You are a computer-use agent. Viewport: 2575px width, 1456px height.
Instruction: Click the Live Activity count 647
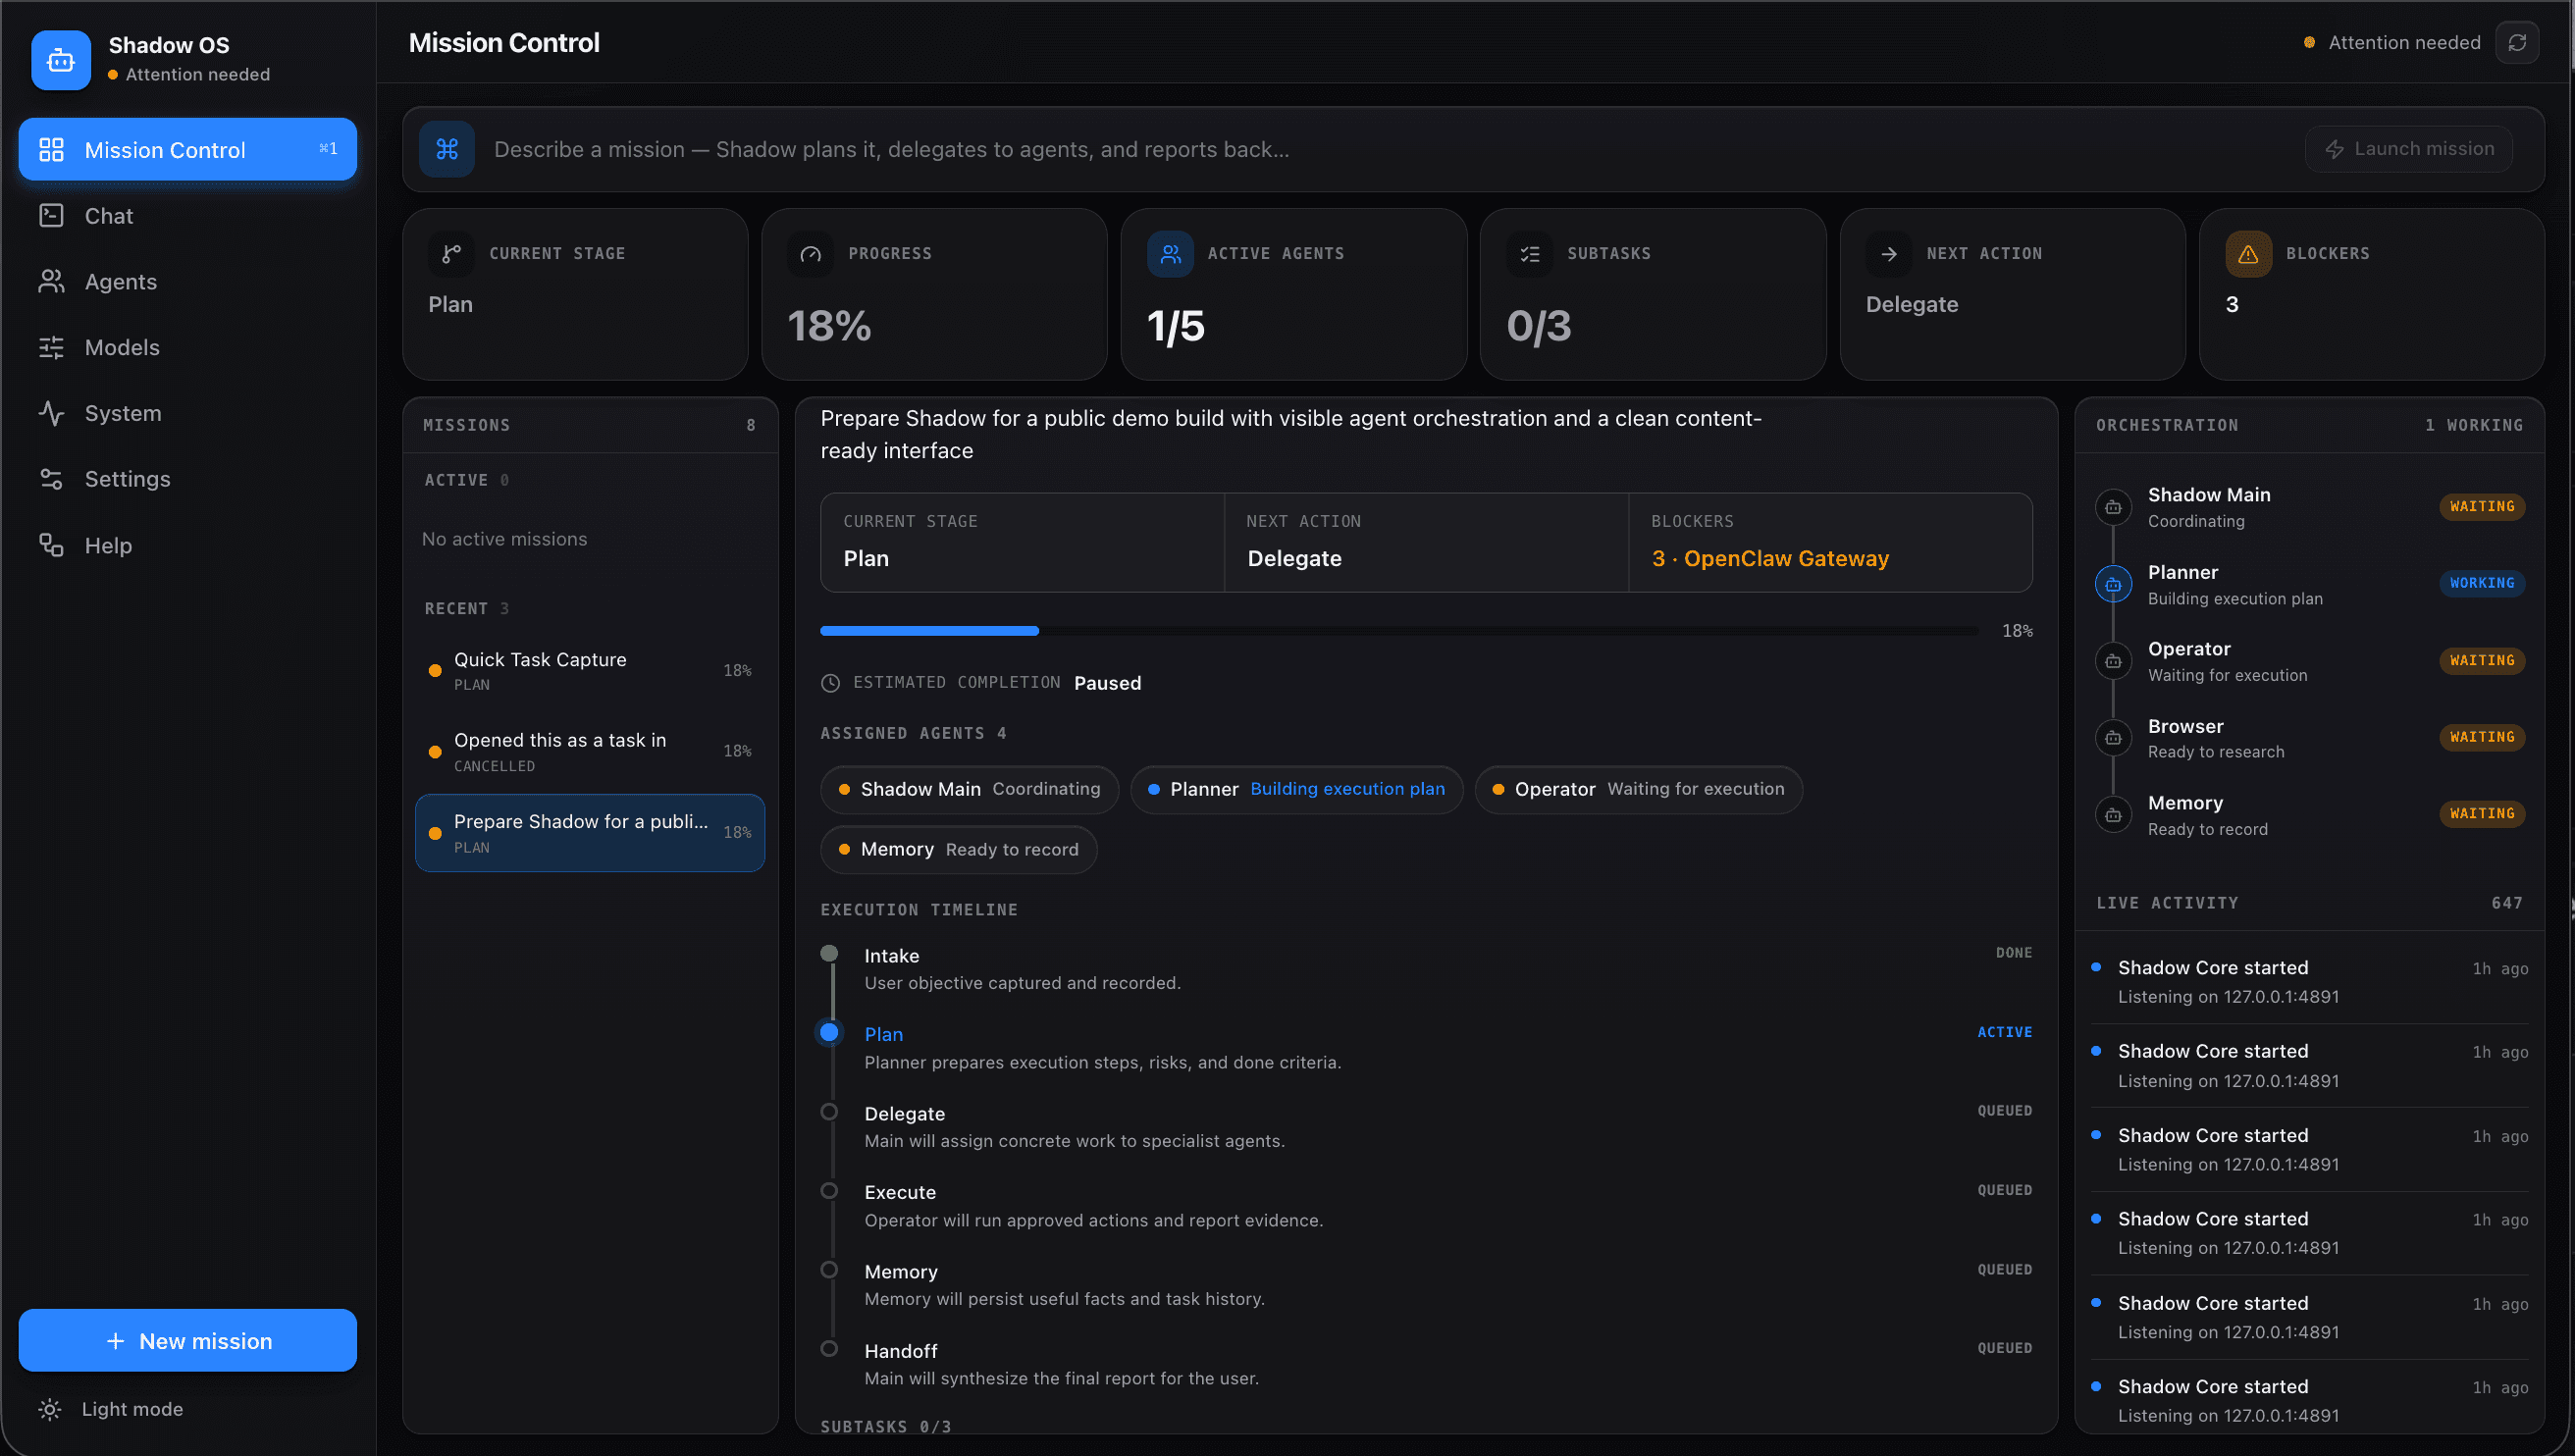[2507, 903]
